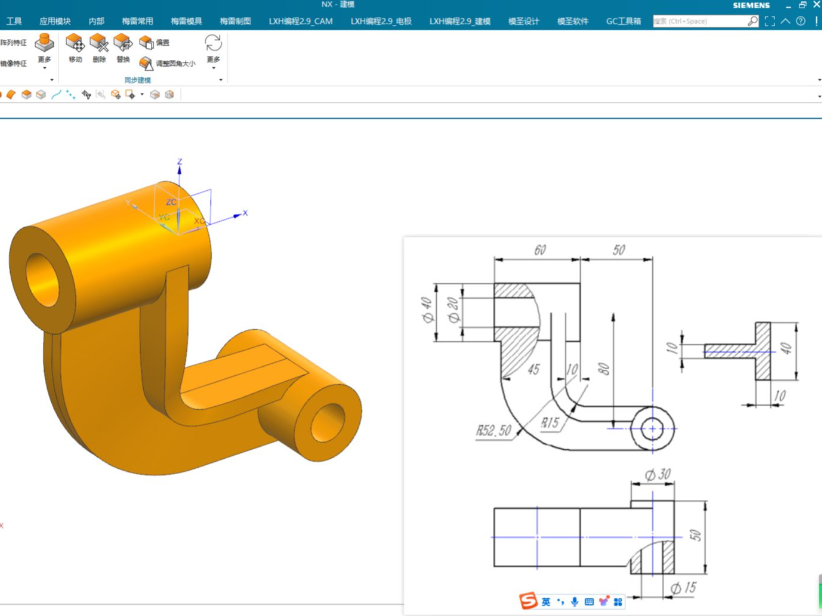Open the 梅雷制图 tab
Viewport: 822px width, 616px height.
click(235, 21)
